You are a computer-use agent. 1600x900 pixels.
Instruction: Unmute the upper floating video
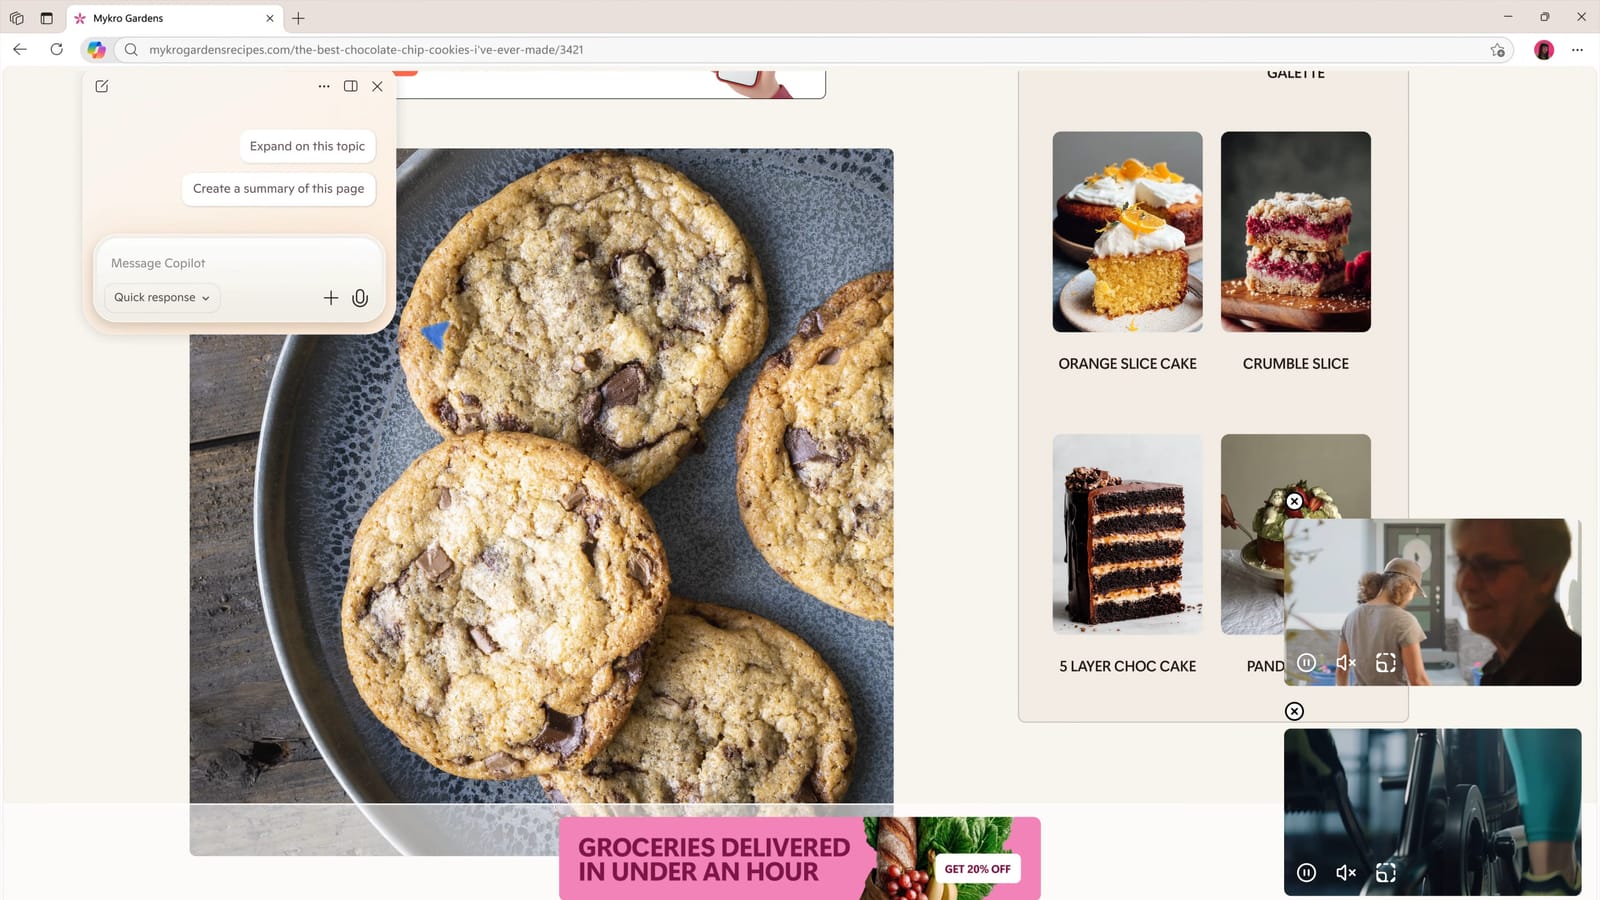click(x=1346, y=662)
